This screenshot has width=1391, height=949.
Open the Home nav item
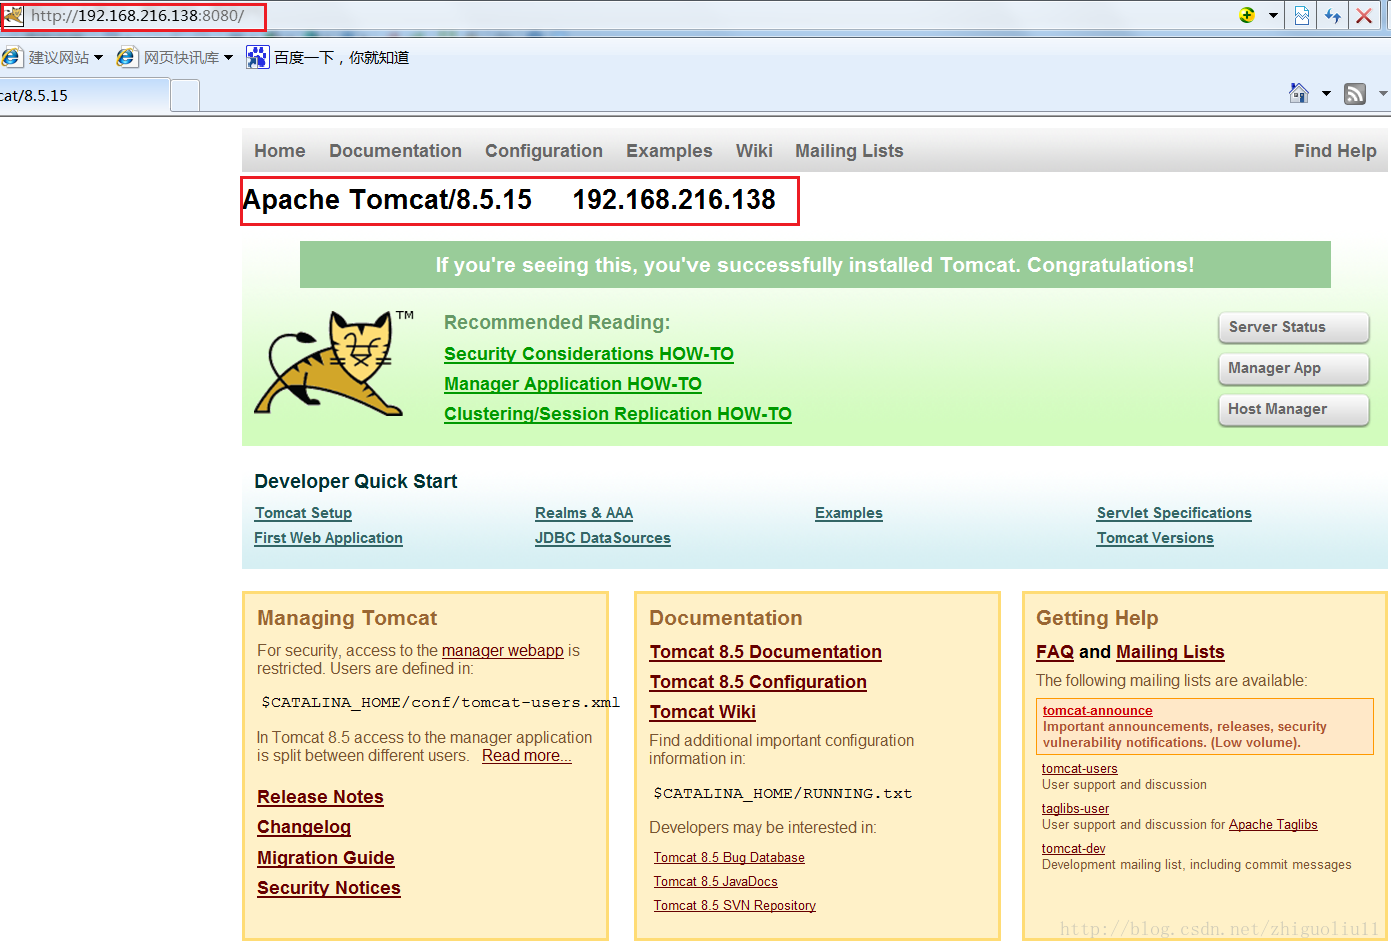coord(280,151)
